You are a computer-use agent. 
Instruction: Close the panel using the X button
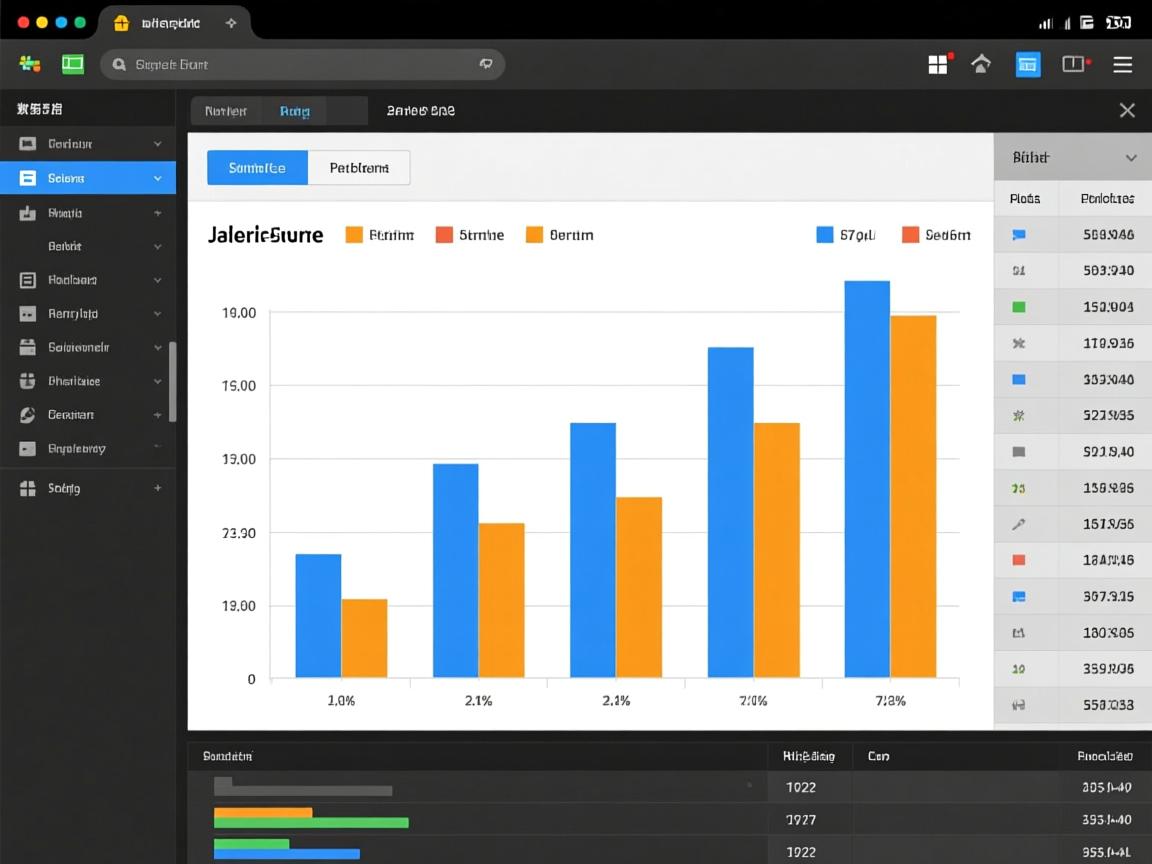(x=1127, y=111)
